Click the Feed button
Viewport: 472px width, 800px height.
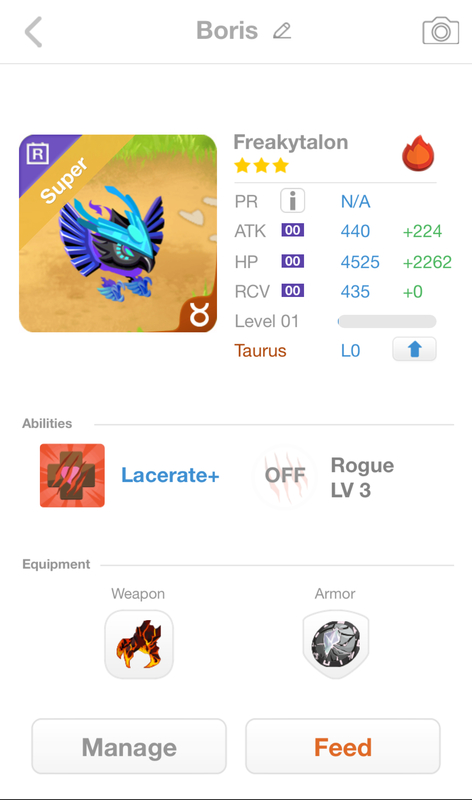click(343, 746)
